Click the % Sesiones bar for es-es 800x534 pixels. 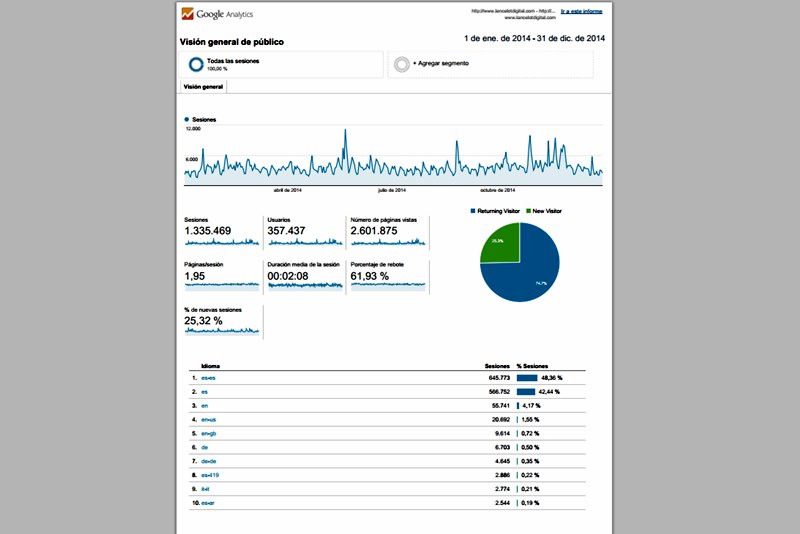click(527, 378)
